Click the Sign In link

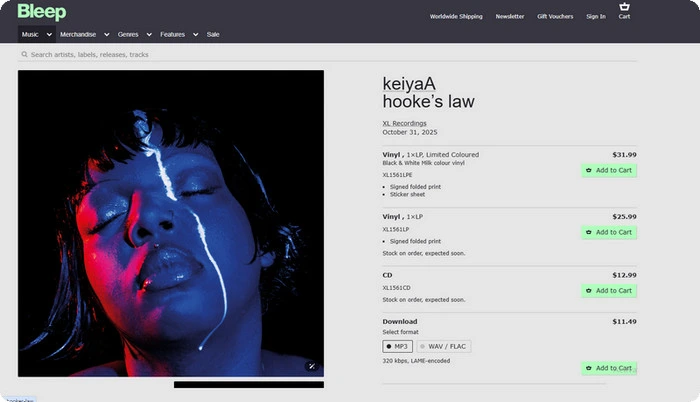(x=595, y=16)
